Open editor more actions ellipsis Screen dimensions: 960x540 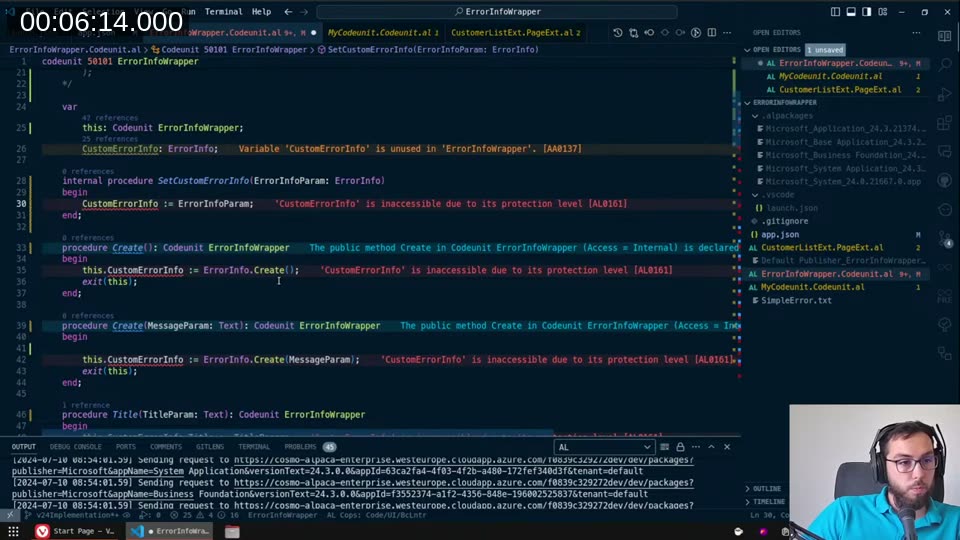(727, 32)
